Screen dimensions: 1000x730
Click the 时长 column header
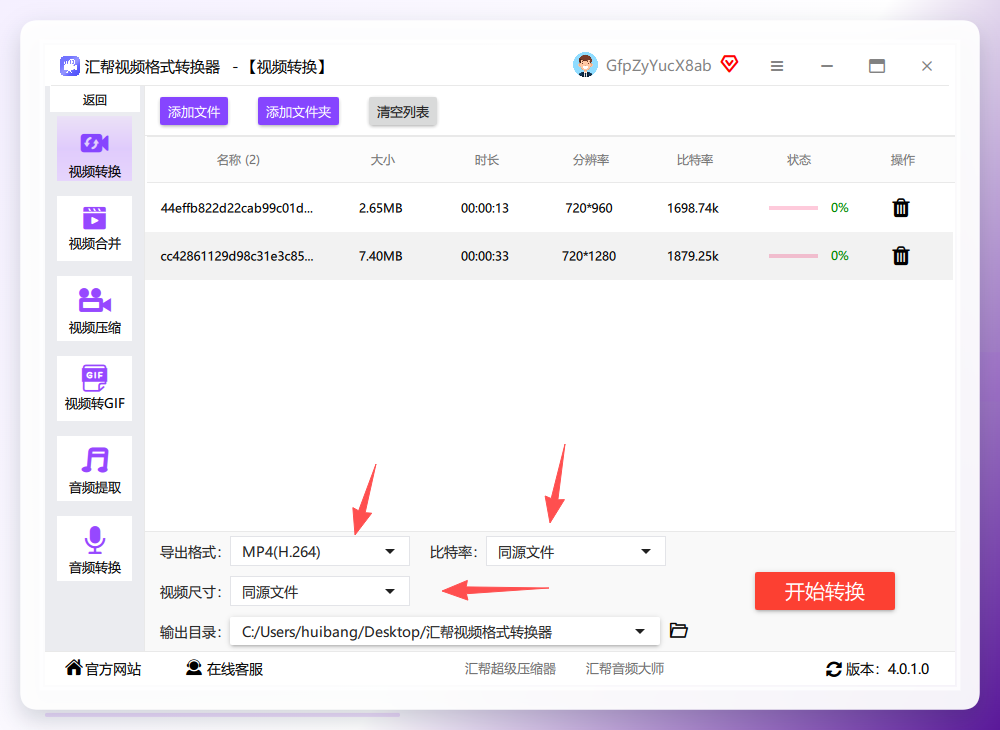point(487,160)
